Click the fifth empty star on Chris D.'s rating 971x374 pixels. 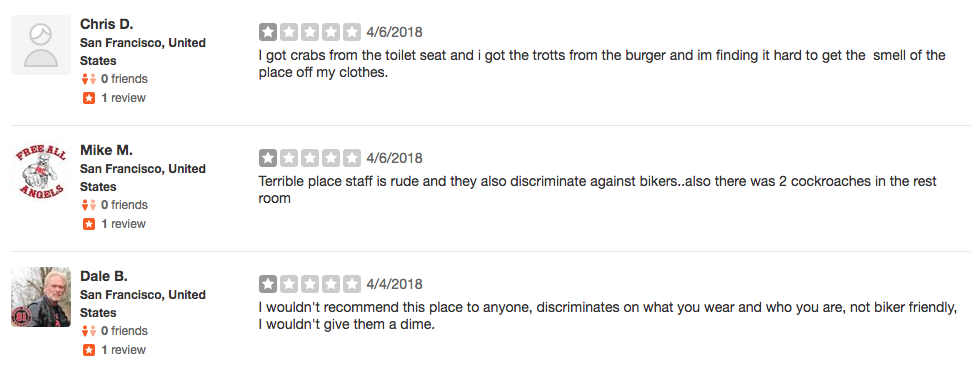pyautogui.click(x=352, y=32)
